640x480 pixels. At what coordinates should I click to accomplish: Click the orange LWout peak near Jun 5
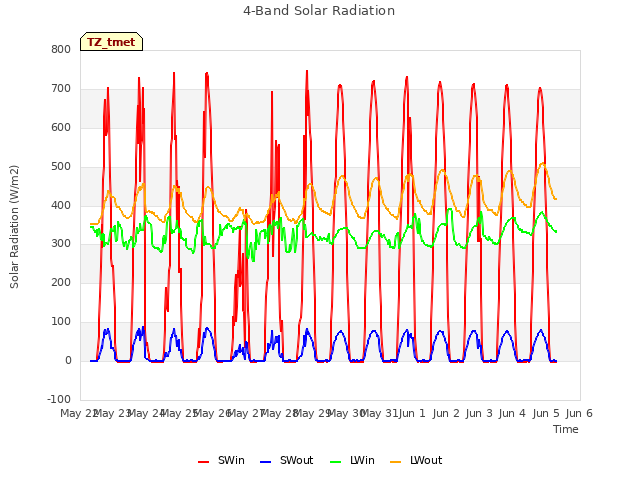542,164
